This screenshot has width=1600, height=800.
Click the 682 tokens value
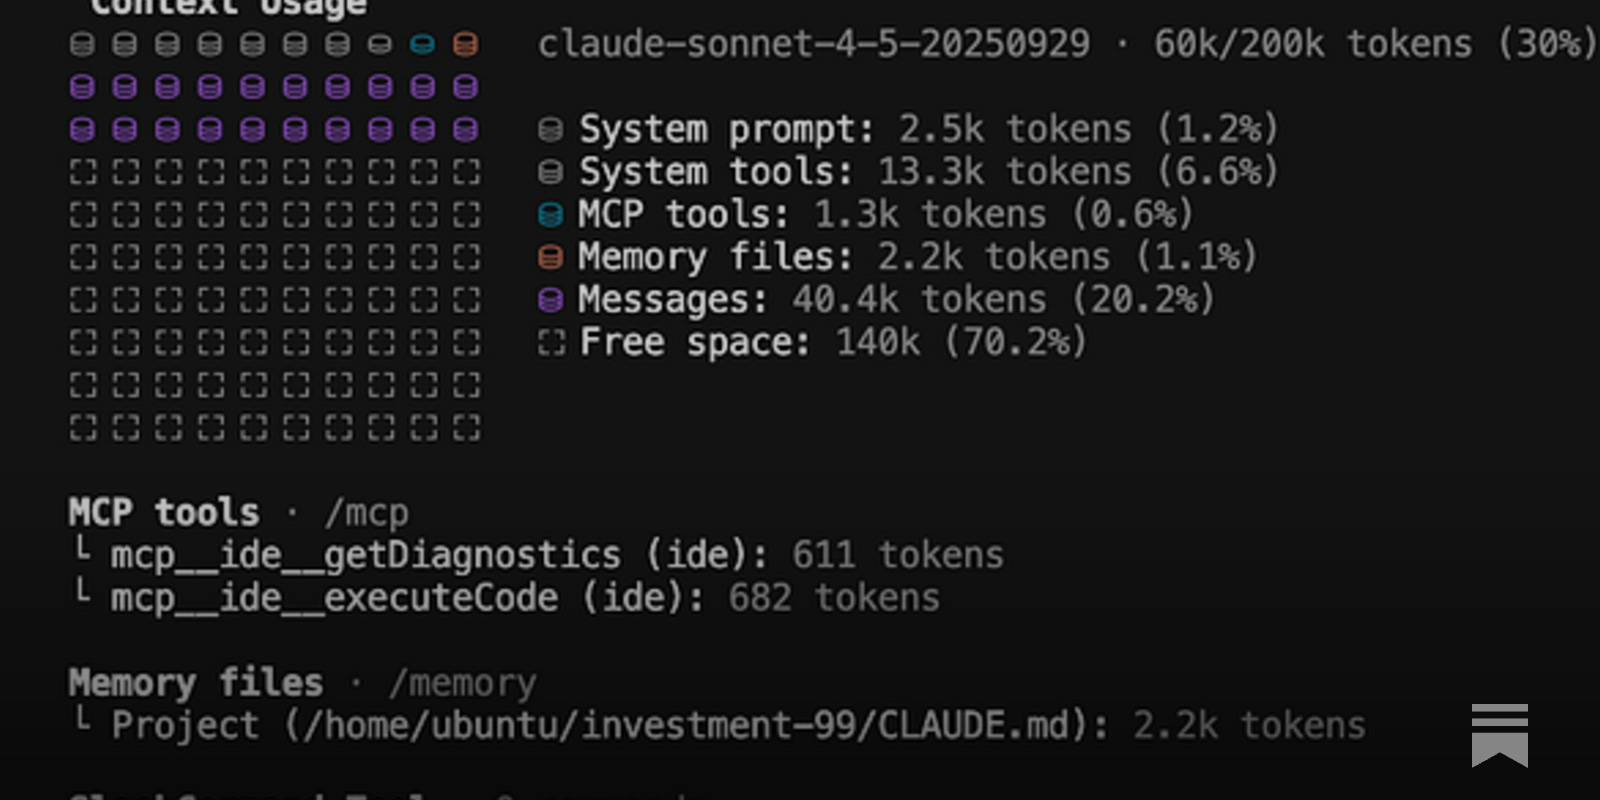pos(834,599)
